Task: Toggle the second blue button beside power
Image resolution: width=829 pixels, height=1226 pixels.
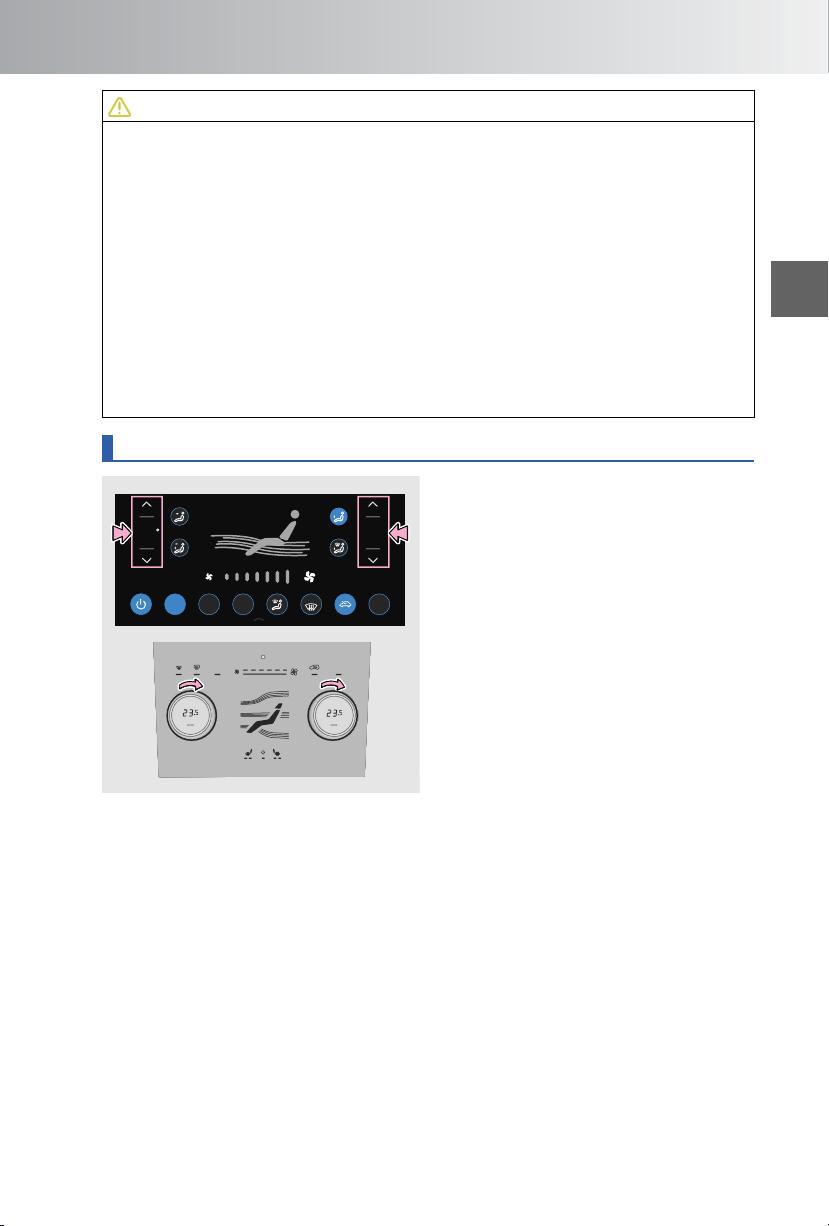Action: click(175, 604)
